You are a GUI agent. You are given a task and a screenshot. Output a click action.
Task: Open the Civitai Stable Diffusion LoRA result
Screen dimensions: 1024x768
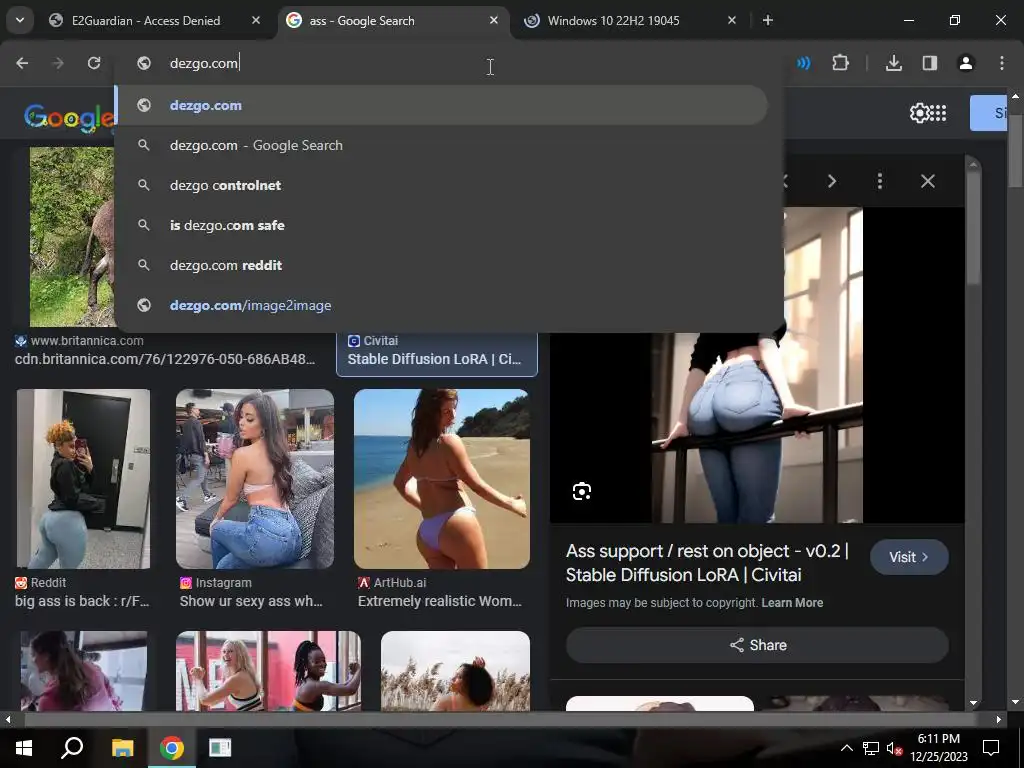point(434,359)
